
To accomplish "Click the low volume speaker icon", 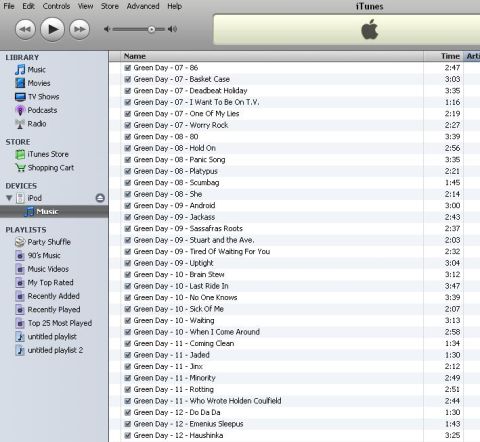I will (x=107, y=29).
